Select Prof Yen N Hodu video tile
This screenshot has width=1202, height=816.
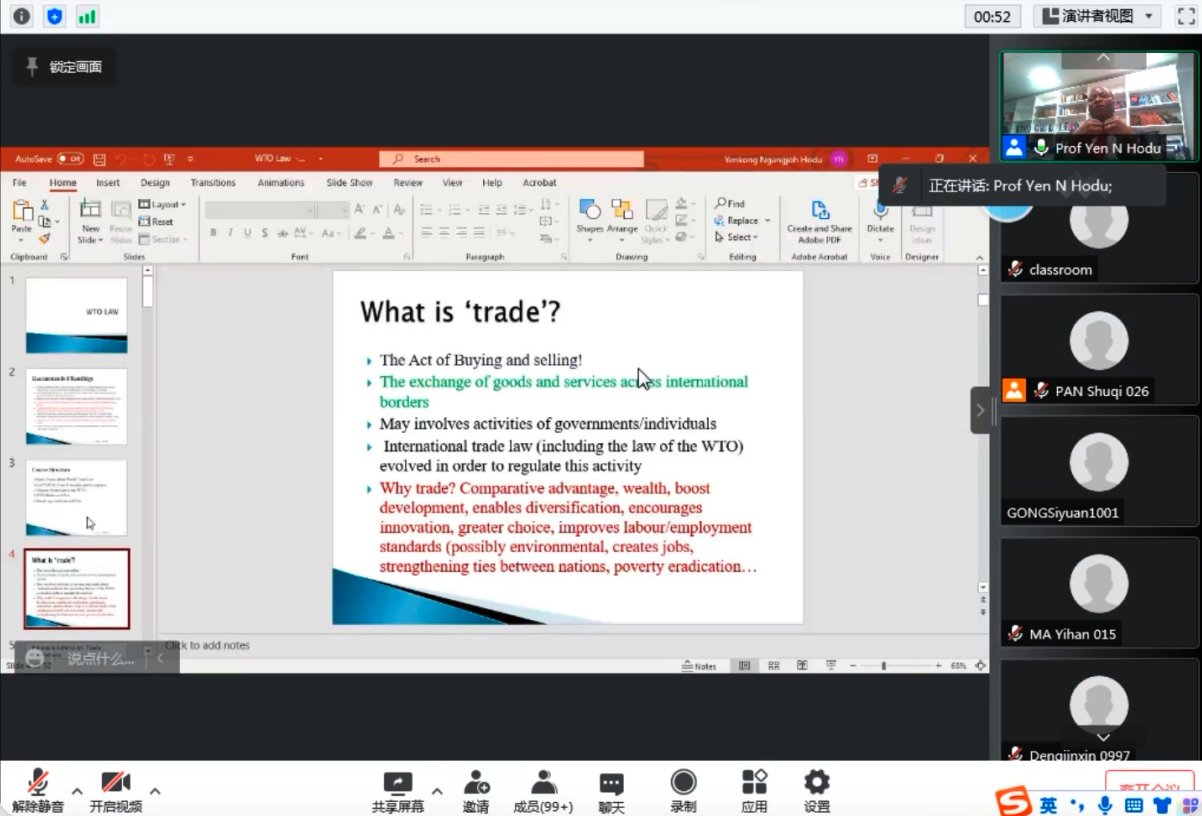(1099, 106)
